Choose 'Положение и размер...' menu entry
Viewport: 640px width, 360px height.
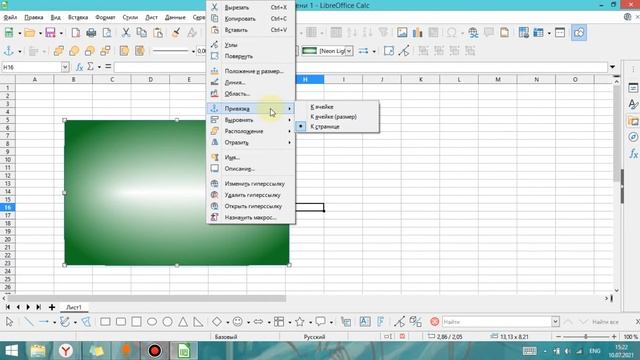[251, 71]
